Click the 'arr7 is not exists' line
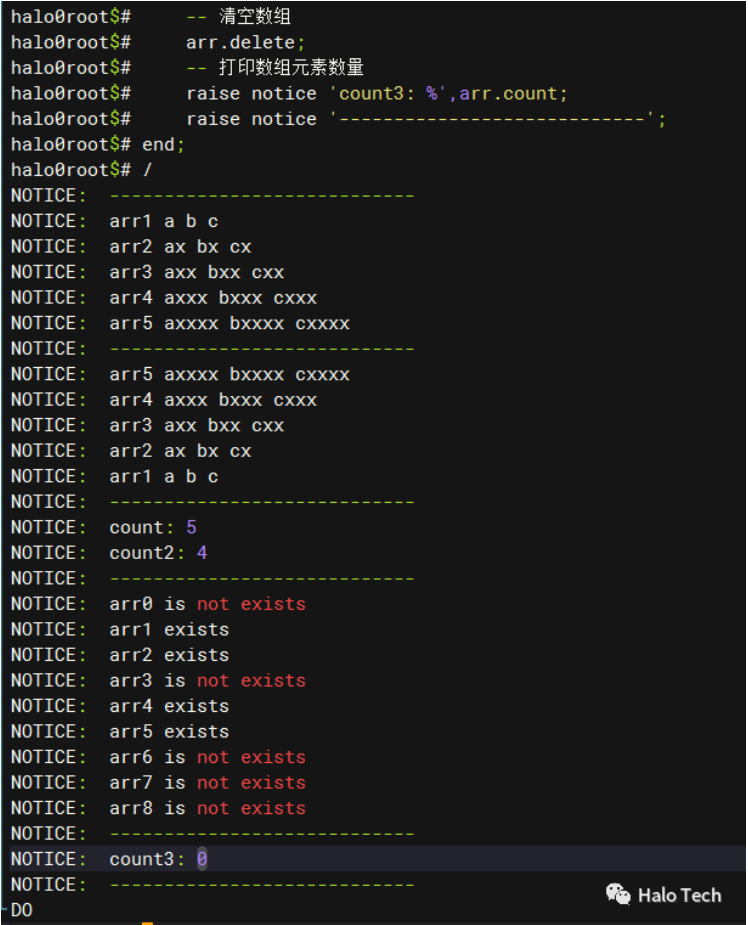The image size is (748, 925). tap(207, 783)
